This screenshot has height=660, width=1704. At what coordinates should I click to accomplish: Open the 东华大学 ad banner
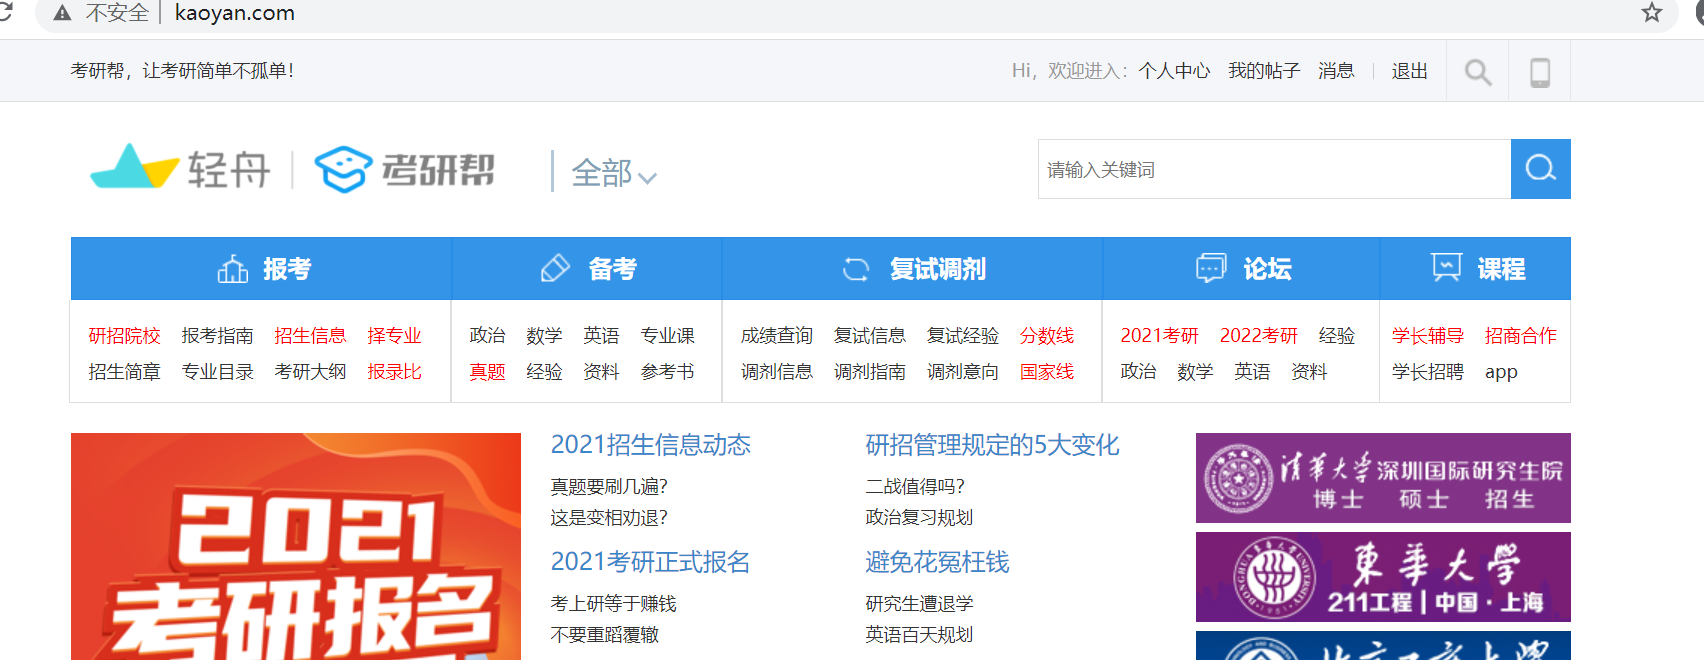(x=1383, y=577)
